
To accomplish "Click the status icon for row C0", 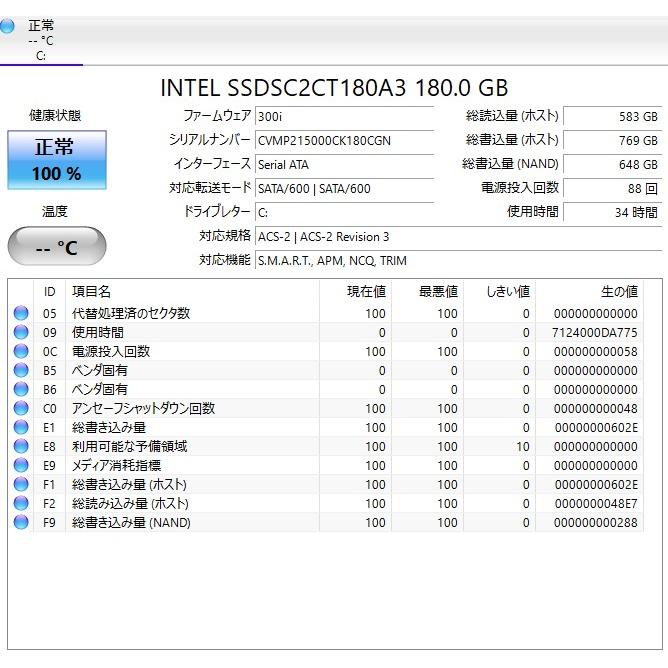I will pos(21,408).
